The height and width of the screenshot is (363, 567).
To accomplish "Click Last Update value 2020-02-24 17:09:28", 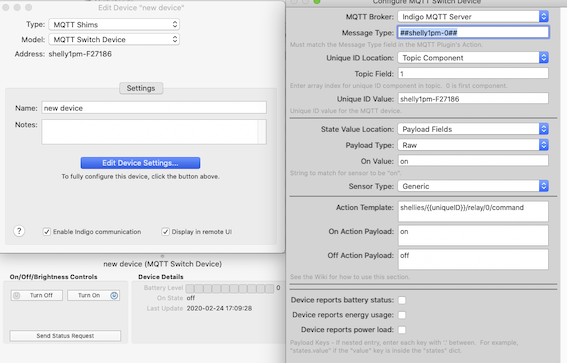I will coord(219,308).
